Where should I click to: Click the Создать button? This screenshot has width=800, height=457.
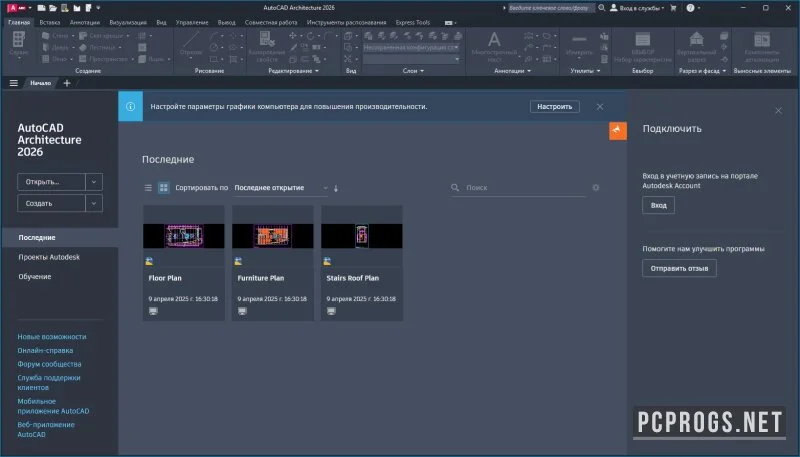(x=51, y=203)
